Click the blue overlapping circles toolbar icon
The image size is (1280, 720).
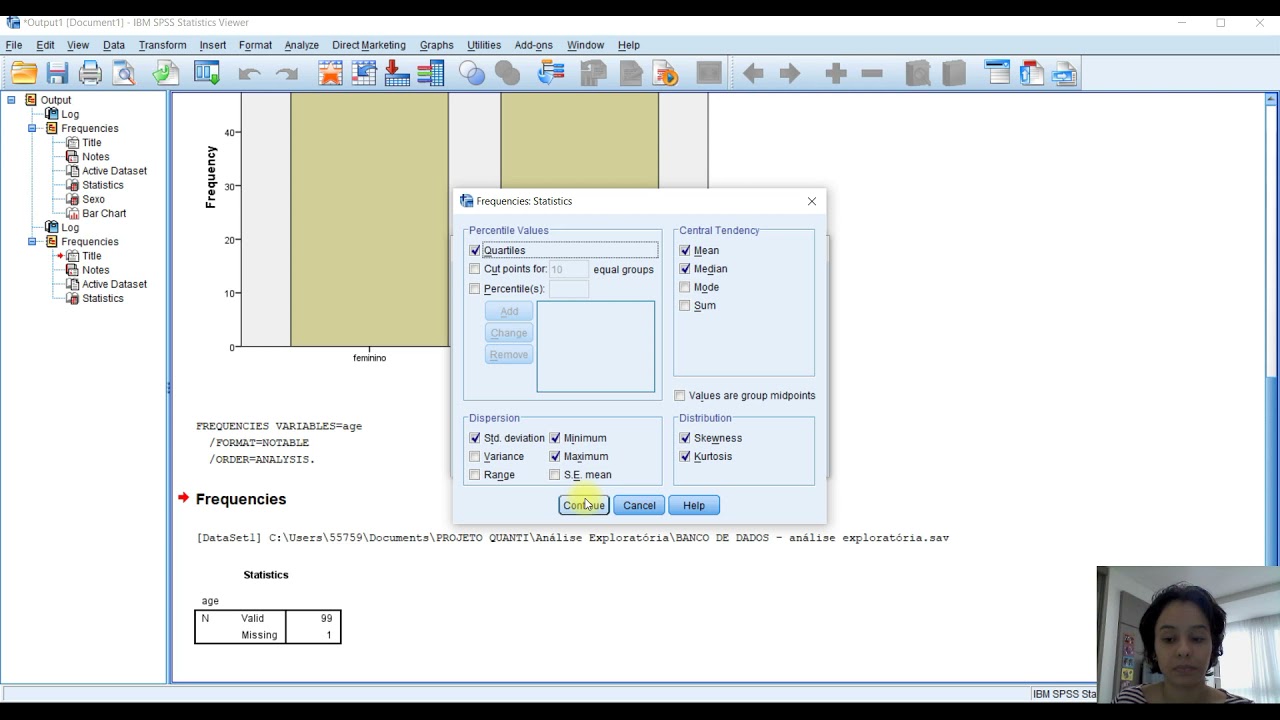tap(471, 73)
